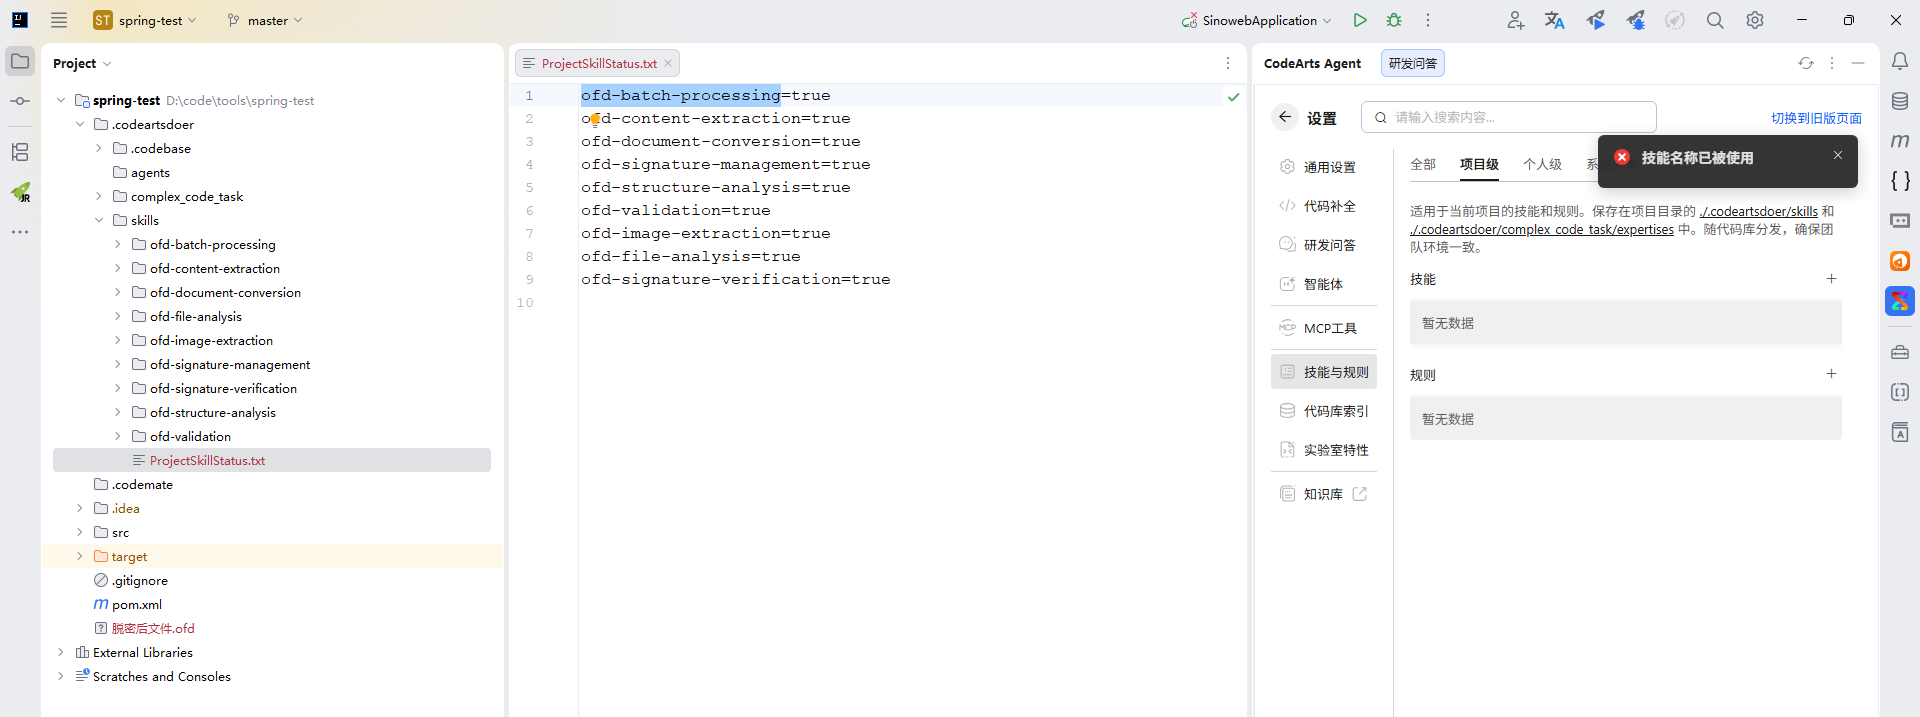
Task: Open editor tab options menu
Action: [x=1228, y=63]
